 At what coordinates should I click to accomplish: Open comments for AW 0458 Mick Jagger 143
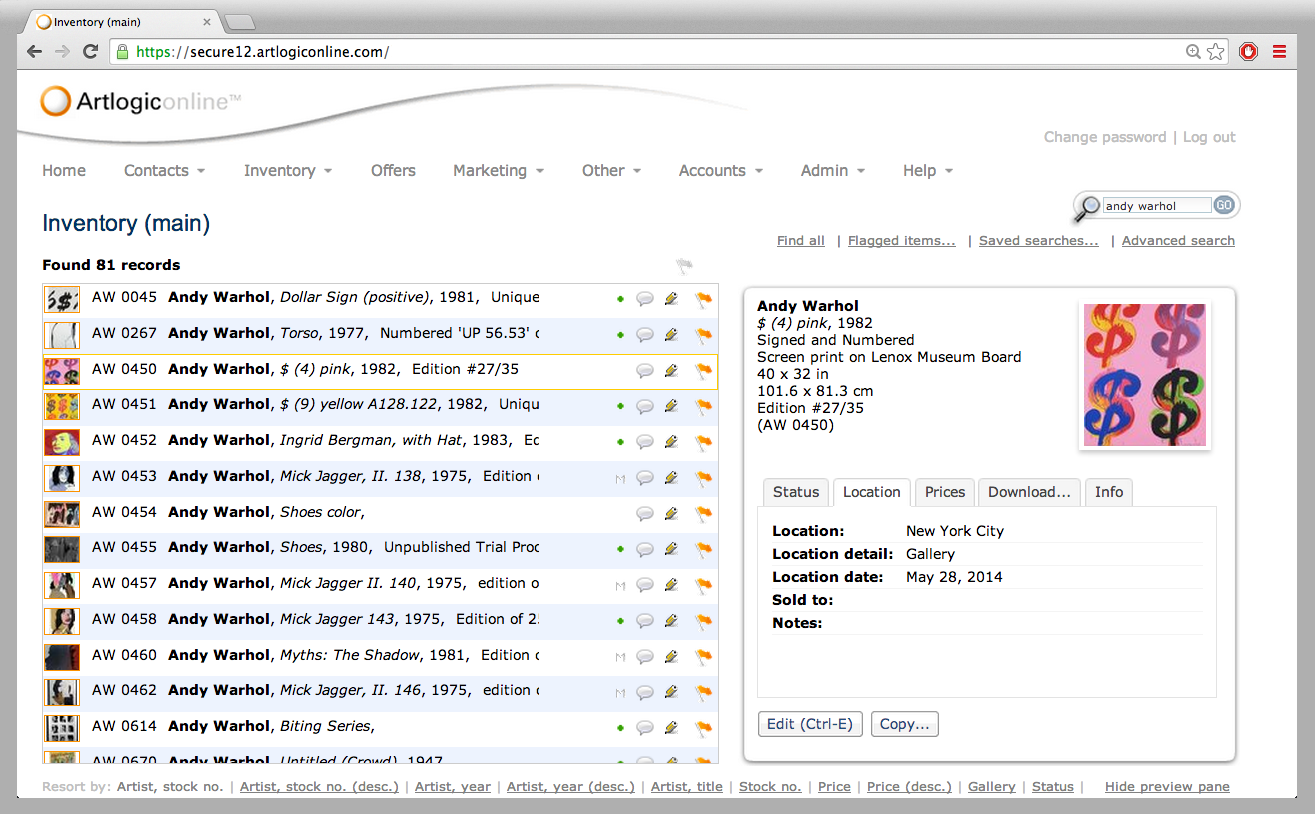coord(645,620)
